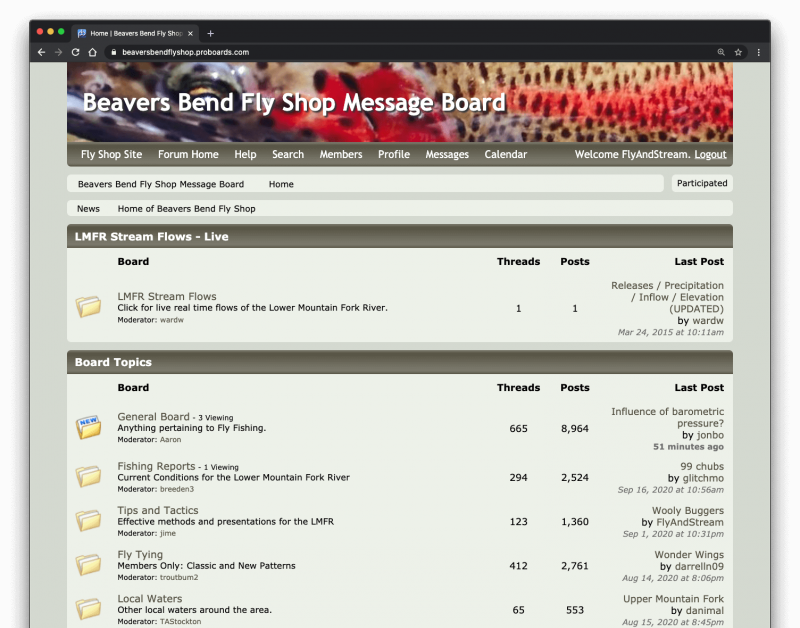This screenshot has width=800, height=628.
Task: Click the Local Waters folder icon
Action: [88, 609]
